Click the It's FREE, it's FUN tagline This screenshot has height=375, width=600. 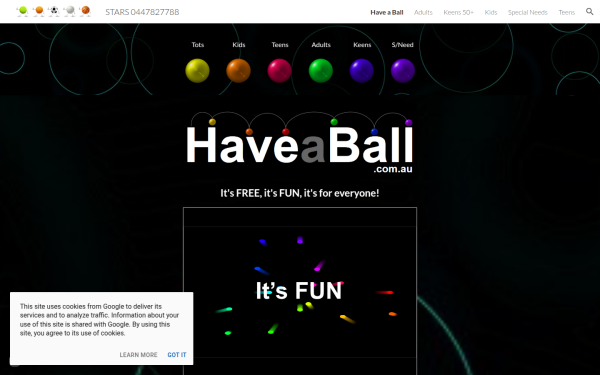tap(300, 193)
